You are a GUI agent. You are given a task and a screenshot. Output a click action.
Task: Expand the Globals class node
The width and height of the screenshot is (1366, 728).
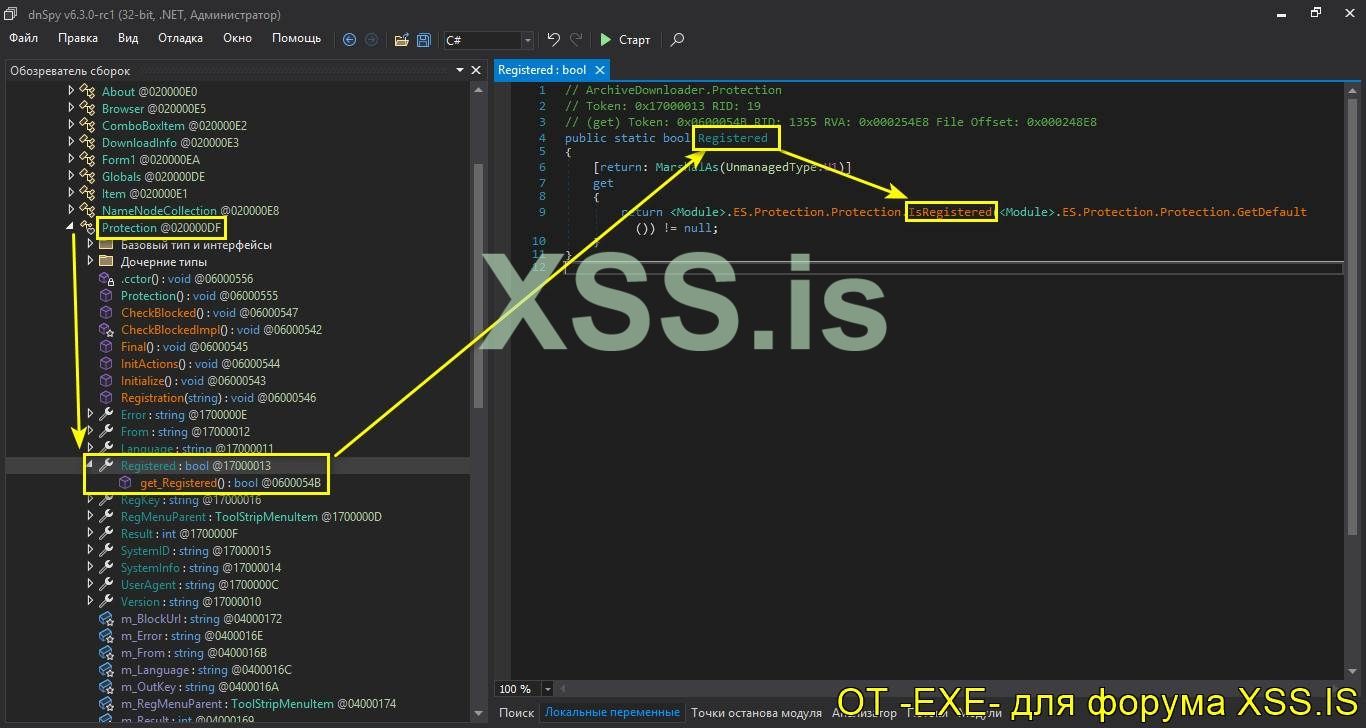(x=71, y=176)
